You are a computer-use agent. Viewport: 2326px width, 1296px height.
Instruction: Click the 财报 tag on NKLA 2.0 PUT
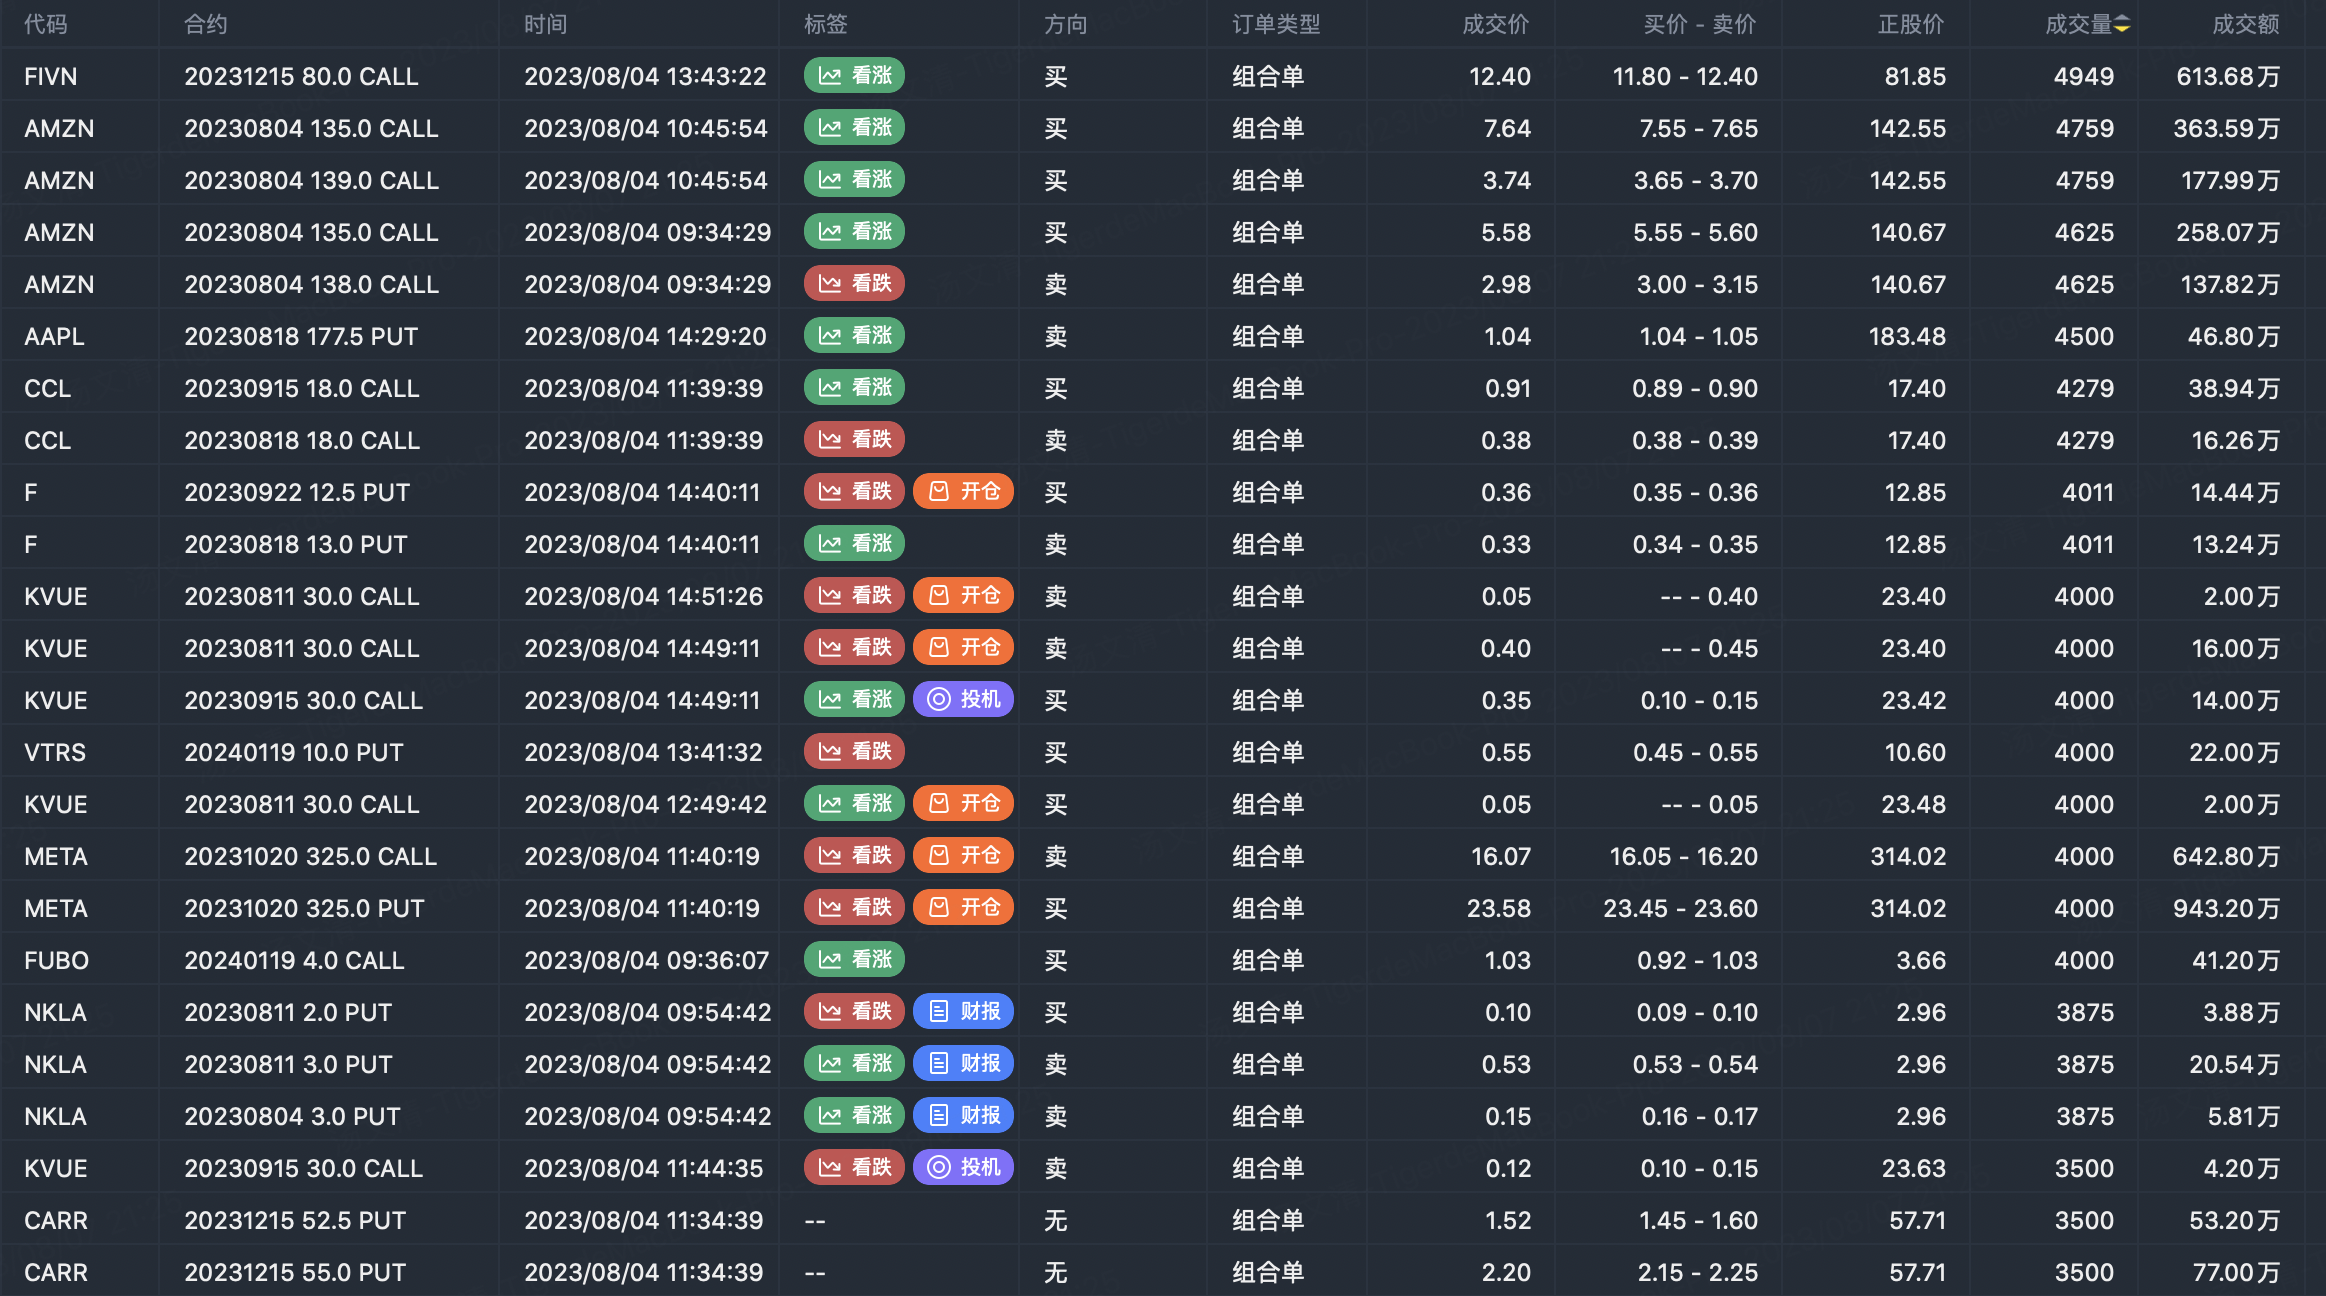pyautogui.click(x=963, y=1012)
